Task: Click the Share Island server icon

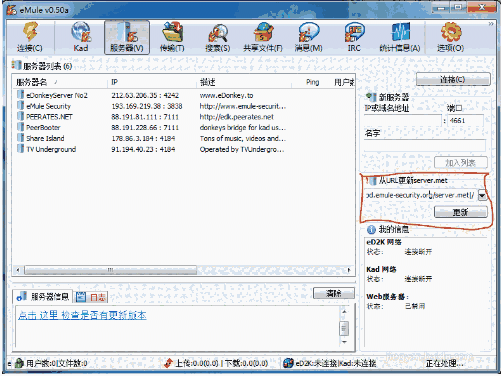Action: (21, 138)
